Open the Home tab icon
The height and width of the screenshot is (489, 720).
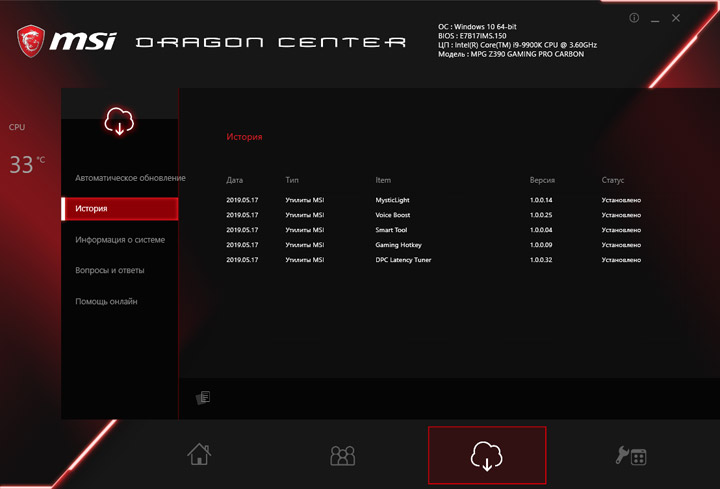point(199,454)
